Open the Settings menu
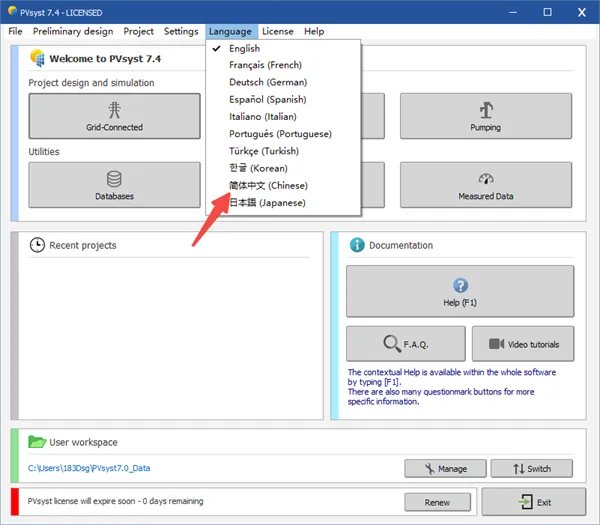Viewport: 600px width, 525px height. [181, 31]
